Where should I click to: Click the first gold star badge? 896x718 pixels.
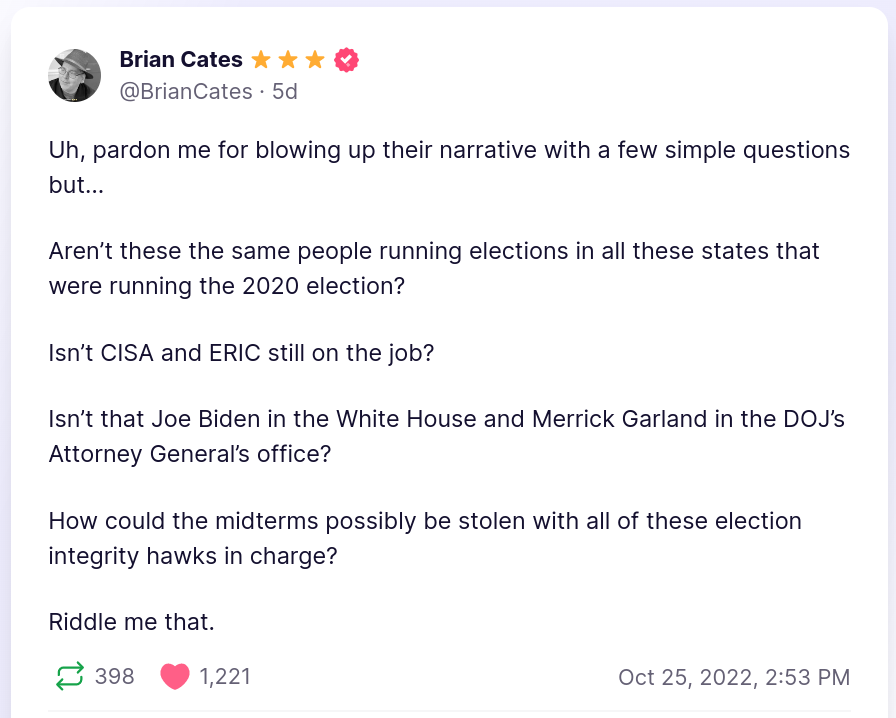tap(262, 60)
